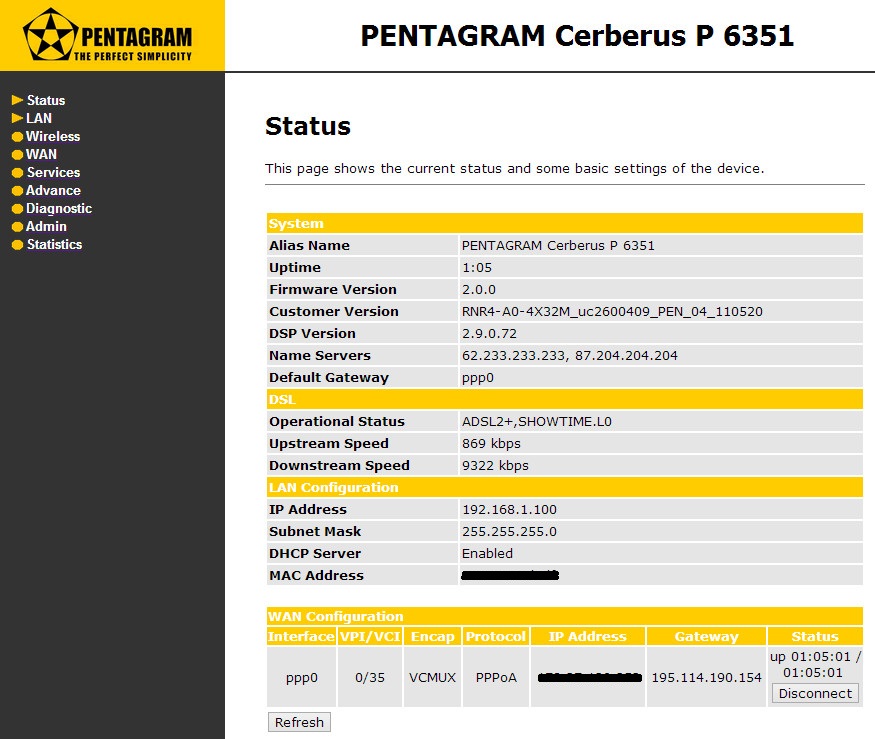This screenshot has width=875, height=739.
Task: Click Upstream Speed value 869 kbps
Action: click(x=491, y=444)
